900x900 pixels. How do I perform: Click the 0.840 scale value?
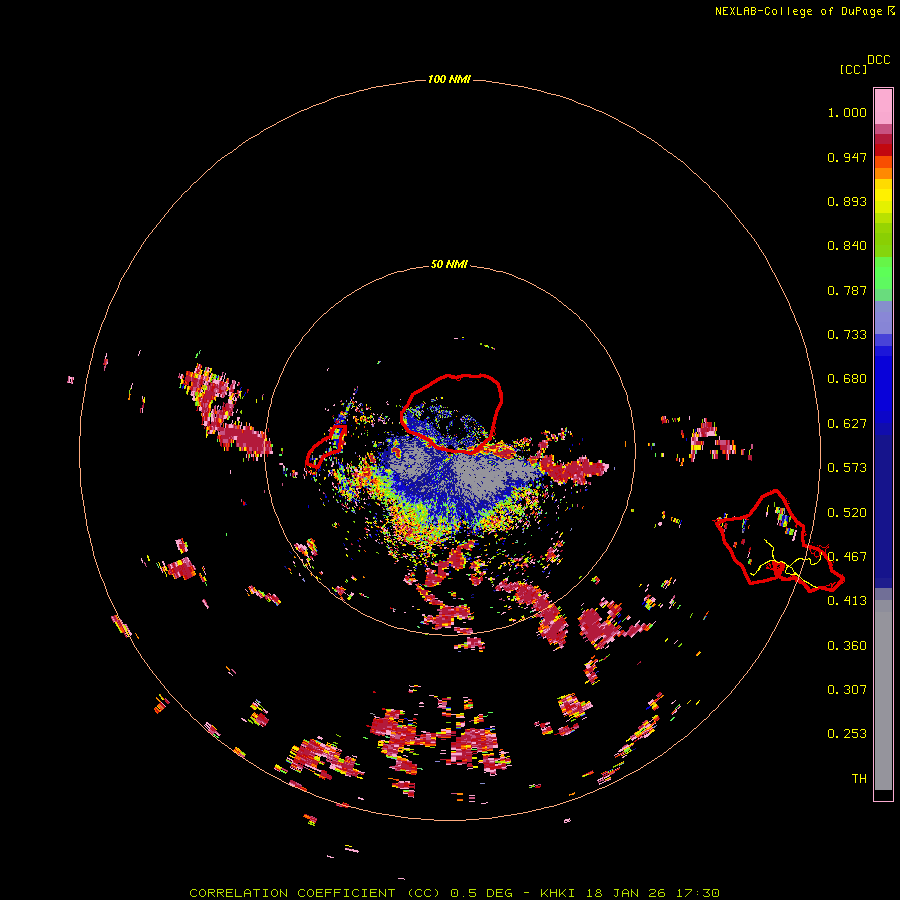[x=847, y=246]
